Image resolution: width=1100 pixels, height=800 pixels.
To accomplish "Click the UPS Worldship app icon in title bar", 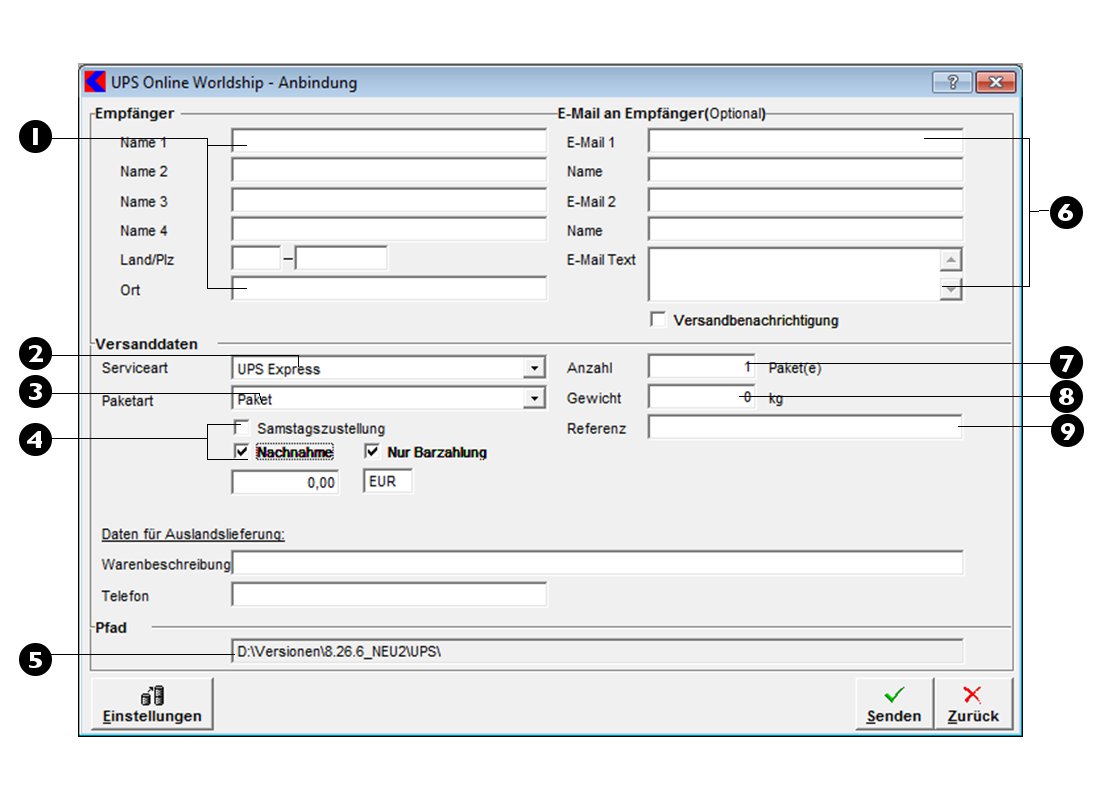I will pos(95,82).
